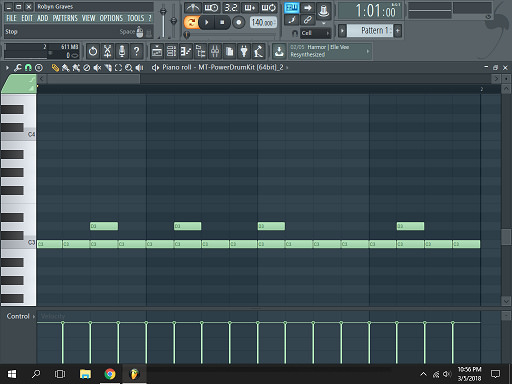
Task: Click the song position slider handle
Action: tap(187, 35)
